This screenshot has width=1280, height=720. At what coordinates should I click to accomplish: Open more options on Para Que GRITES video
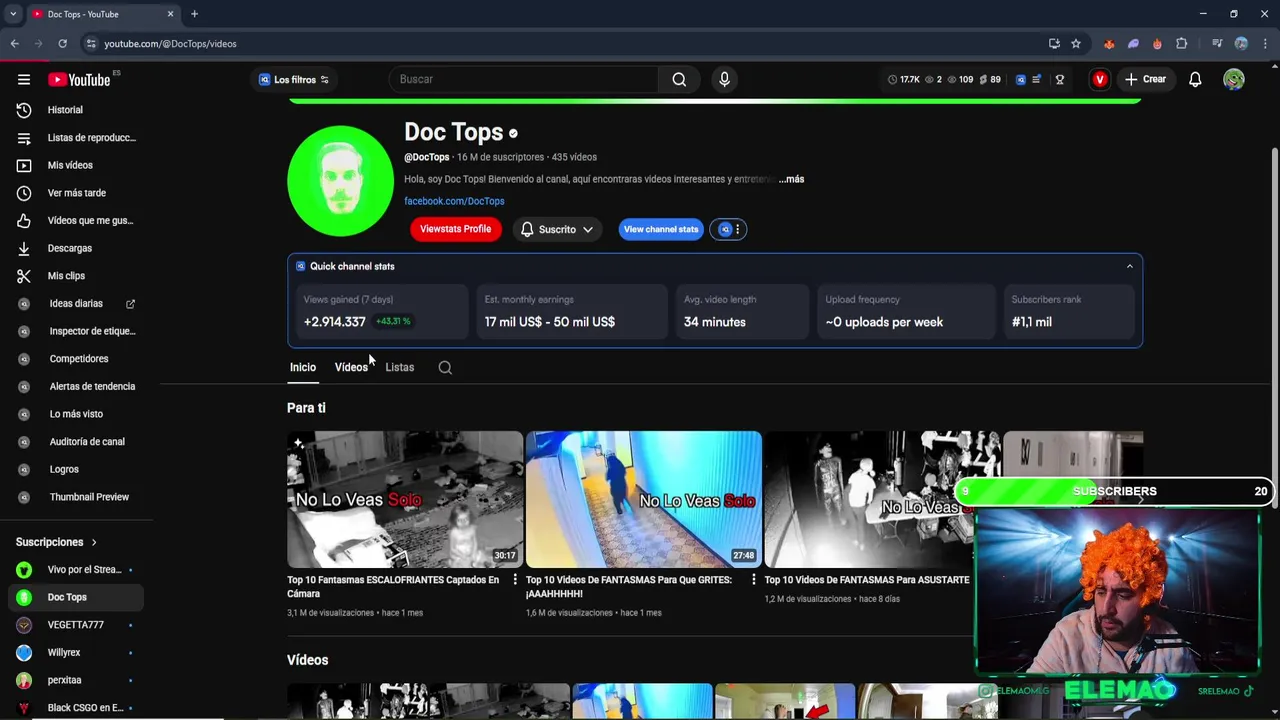pyautogui.click(x=754, y=580)
